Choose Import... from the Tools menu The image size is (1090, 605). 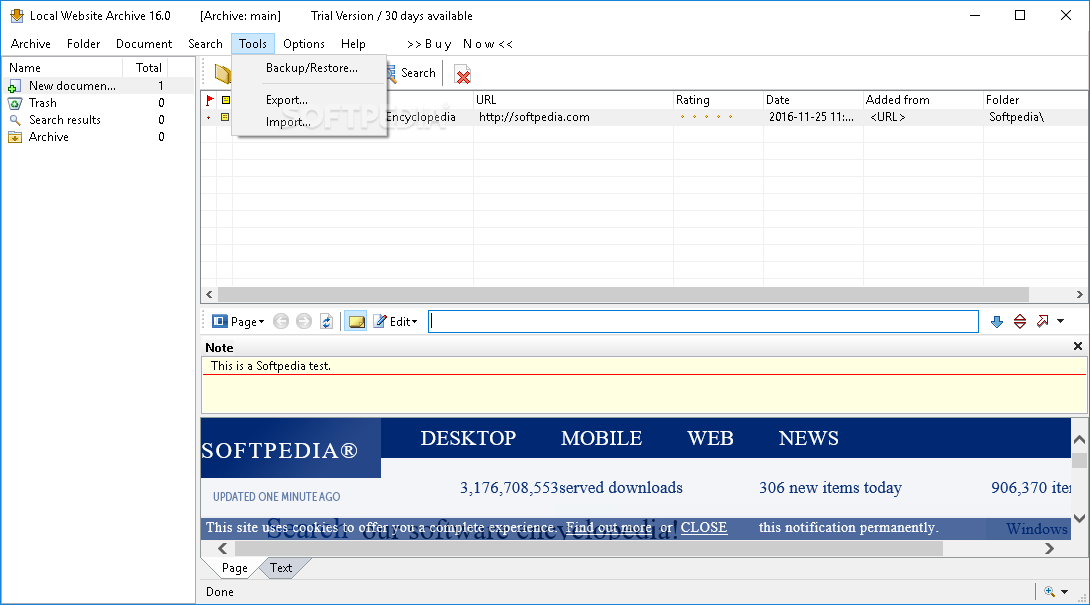point(288,122)
